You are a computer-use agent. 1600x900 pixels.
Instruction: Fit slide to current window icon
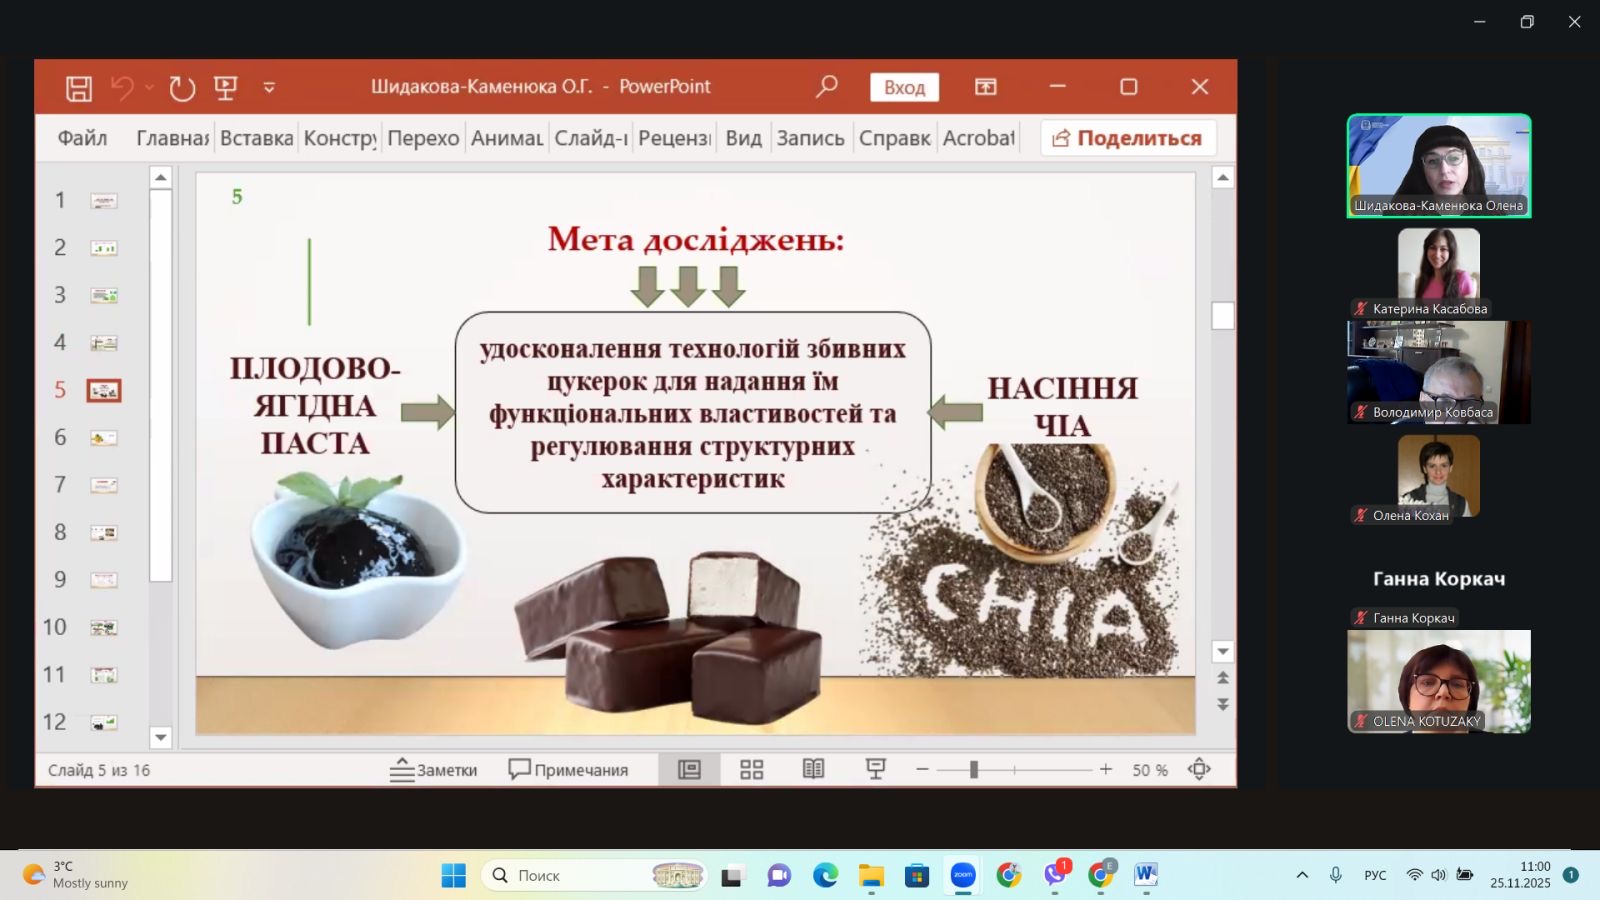pyautogui.click(x=1199, y=769)
